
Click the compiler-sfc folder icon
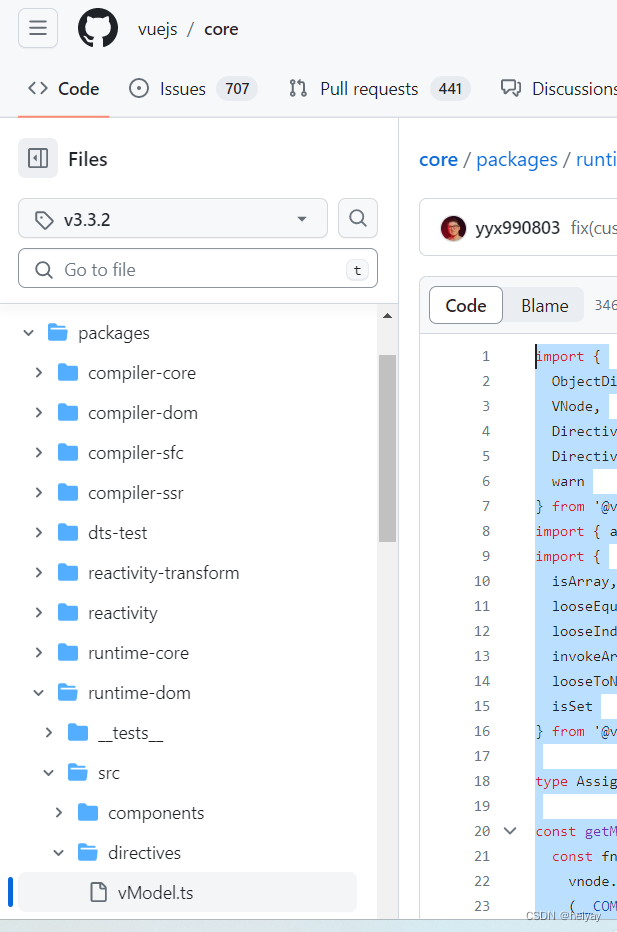(68, 452)
